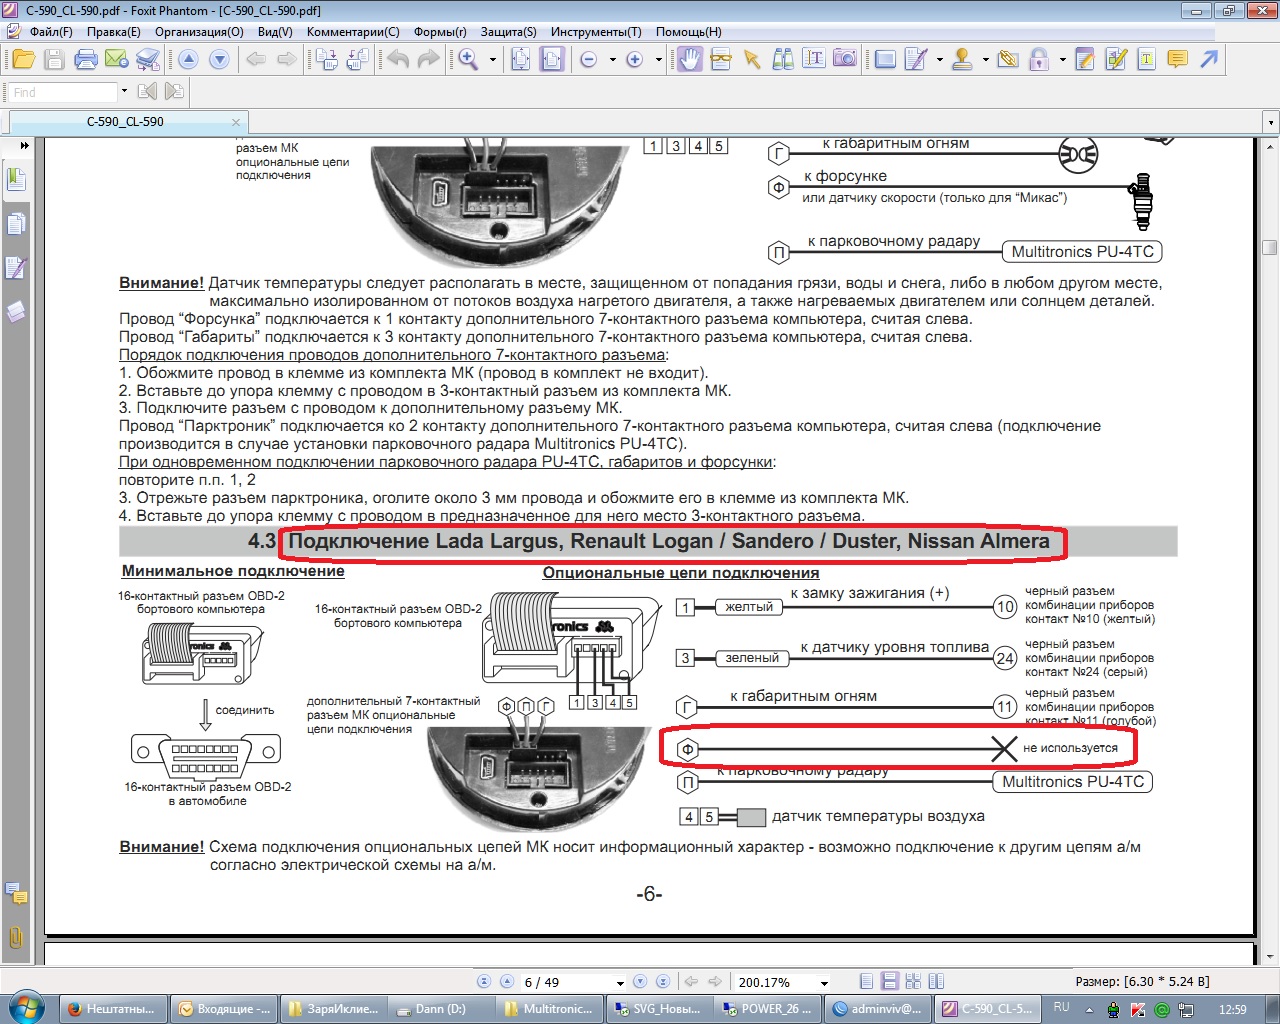Viewport: 1280px width, 1024px height.
Task: Jump to first page button in status bar
Action: tap(484, 982)
